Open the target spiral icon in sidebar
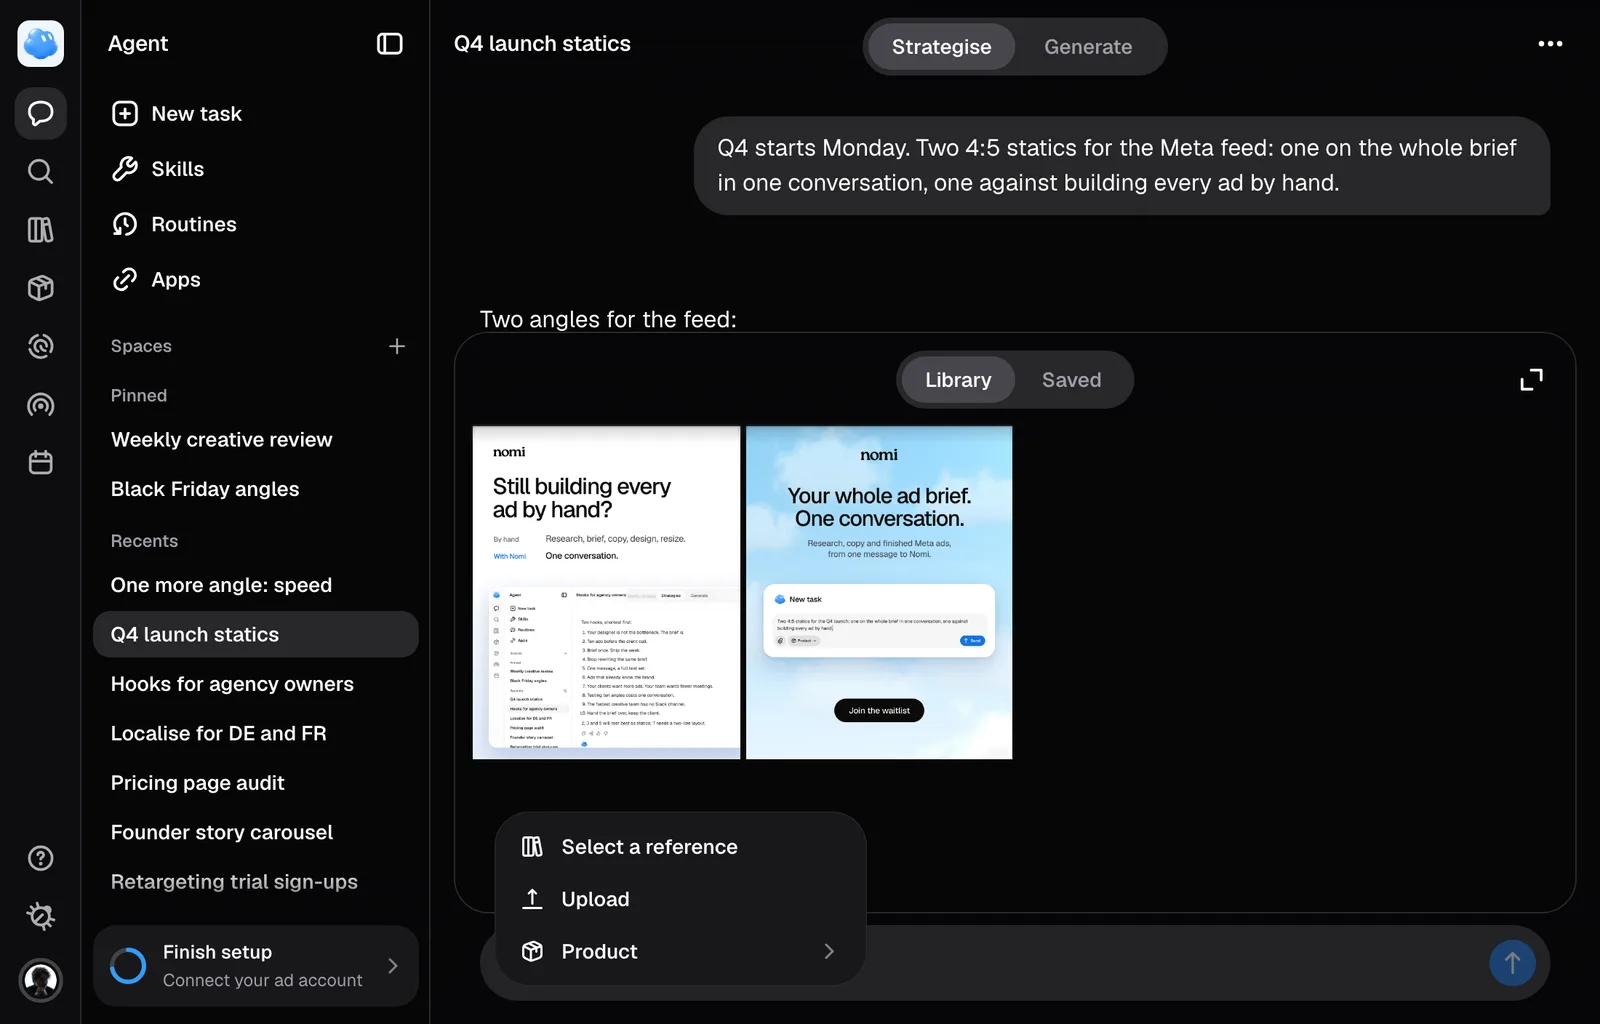1600x1024 pixels. [x=41, y=346]
